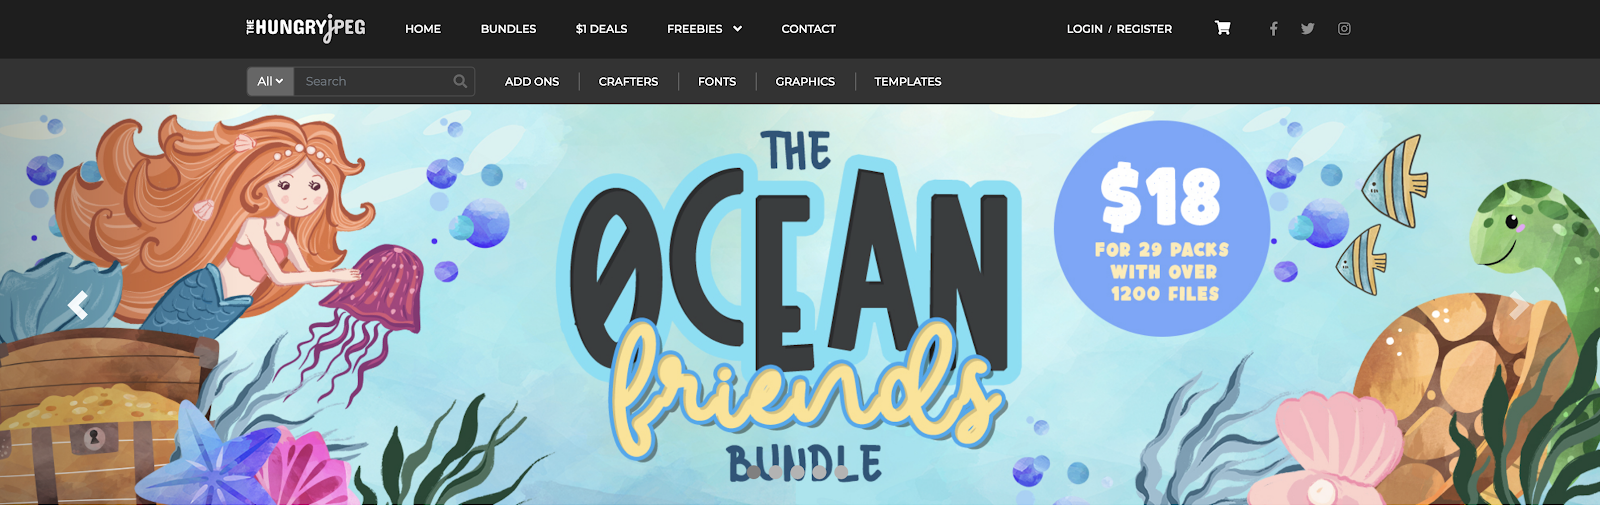
Task: Advance to next banner slide arrow
Action: coord(1520,305)
